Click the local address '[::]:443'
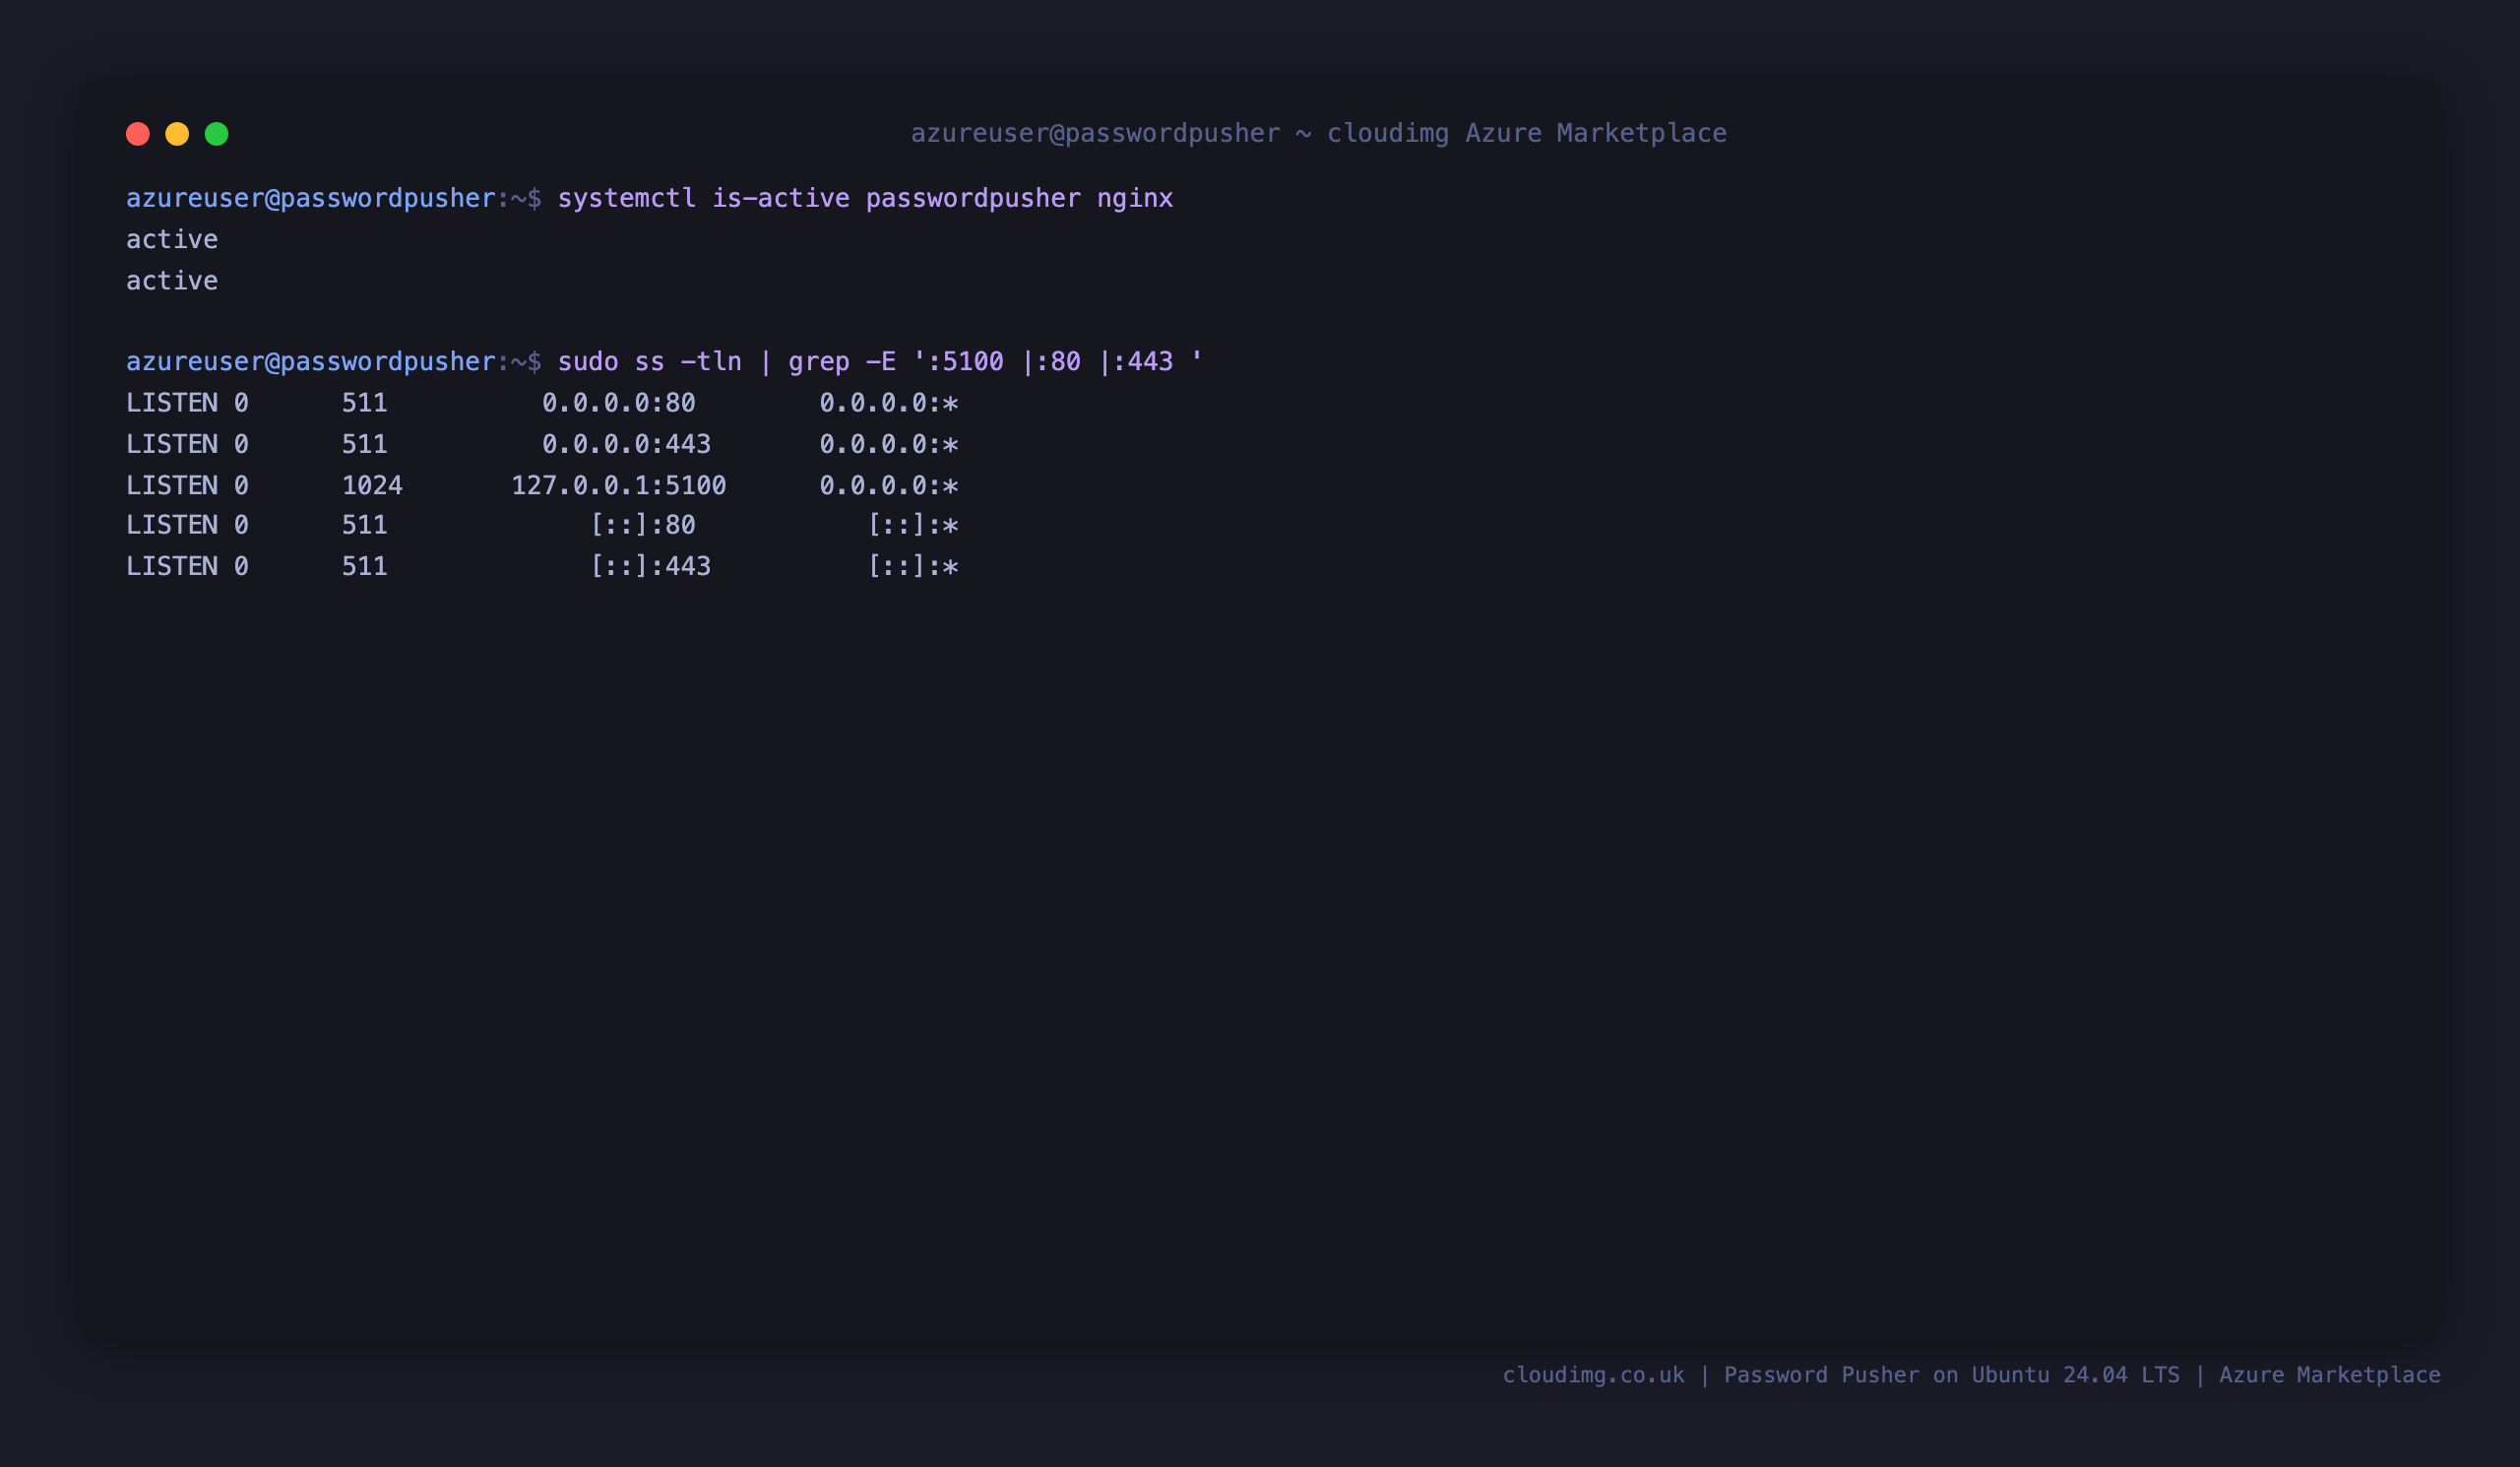Viewport: 2520px width, 1467px height. (x=650, y=566)
